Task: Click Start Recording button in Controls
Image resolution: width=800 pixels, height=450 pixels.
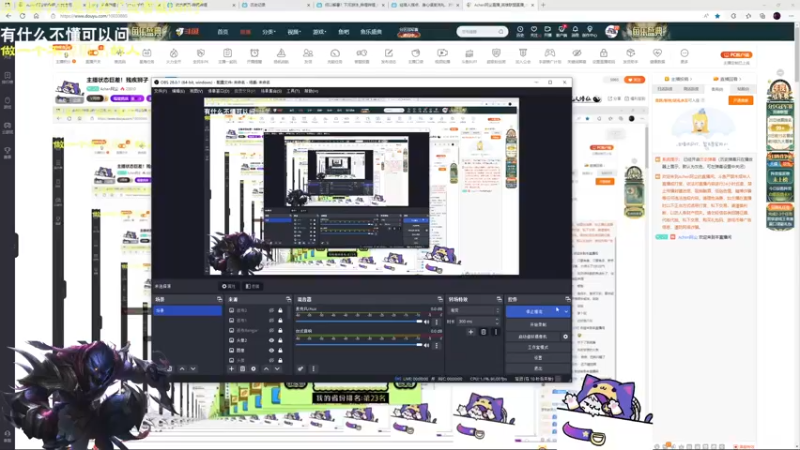Action: (538, 324)
